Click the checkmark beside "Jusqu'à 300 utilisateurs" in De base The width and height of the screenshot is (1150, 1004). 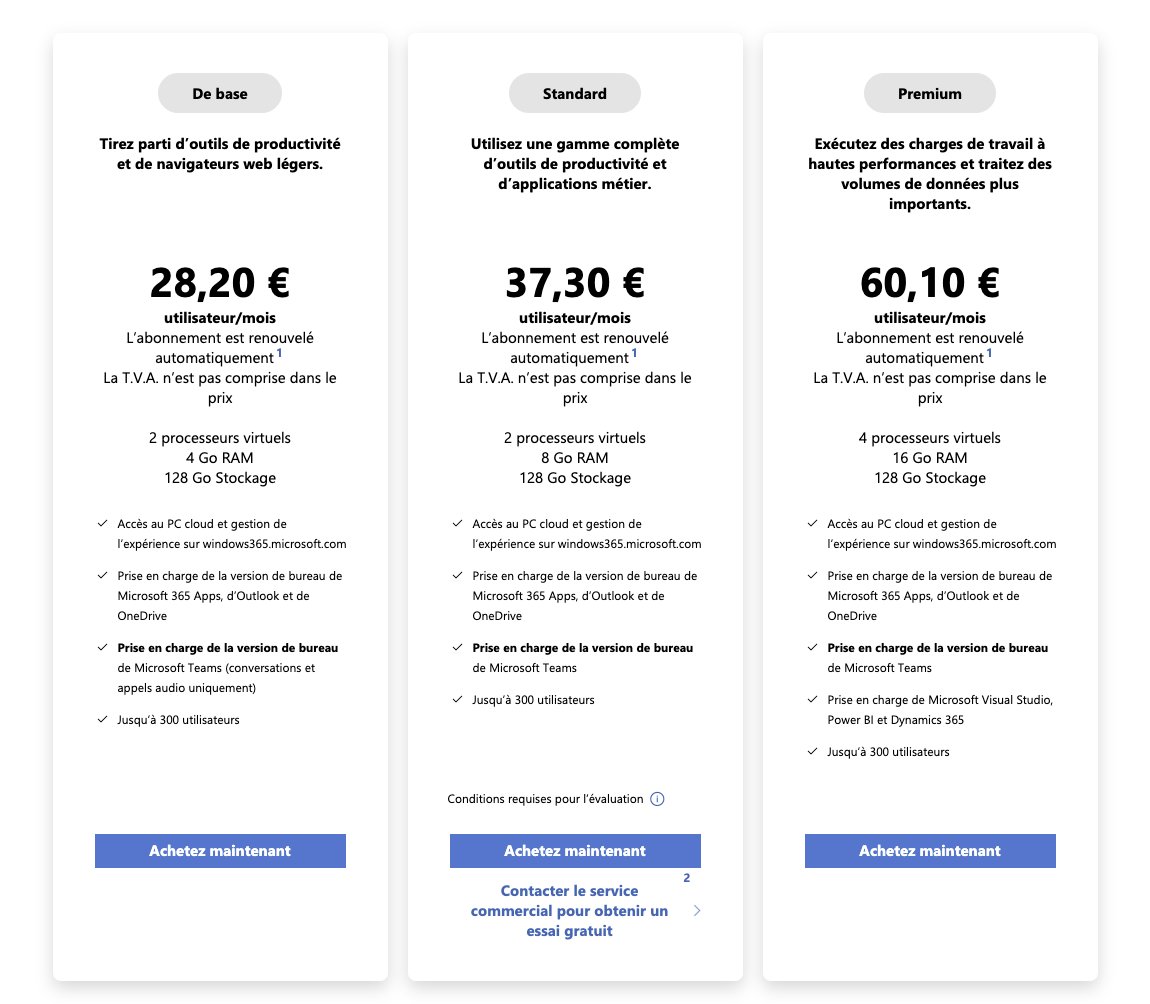[x=102, y=719]
